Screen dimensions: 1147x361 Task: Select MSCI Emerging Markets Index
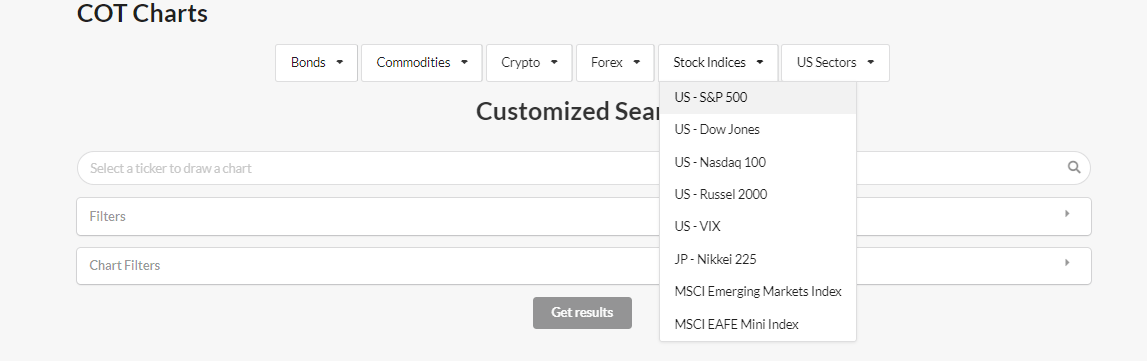point(758,292)
